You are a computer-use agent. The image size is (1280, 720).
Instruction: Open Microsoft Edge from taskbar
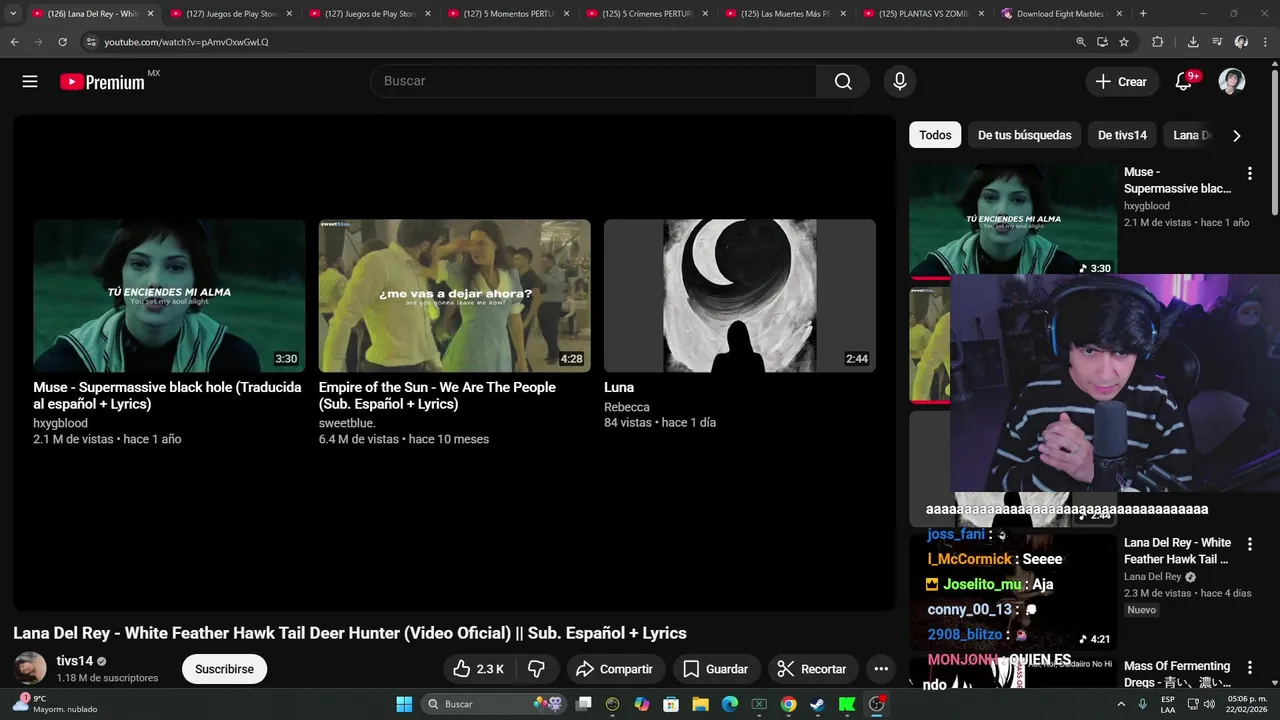[x=730, y=704]
